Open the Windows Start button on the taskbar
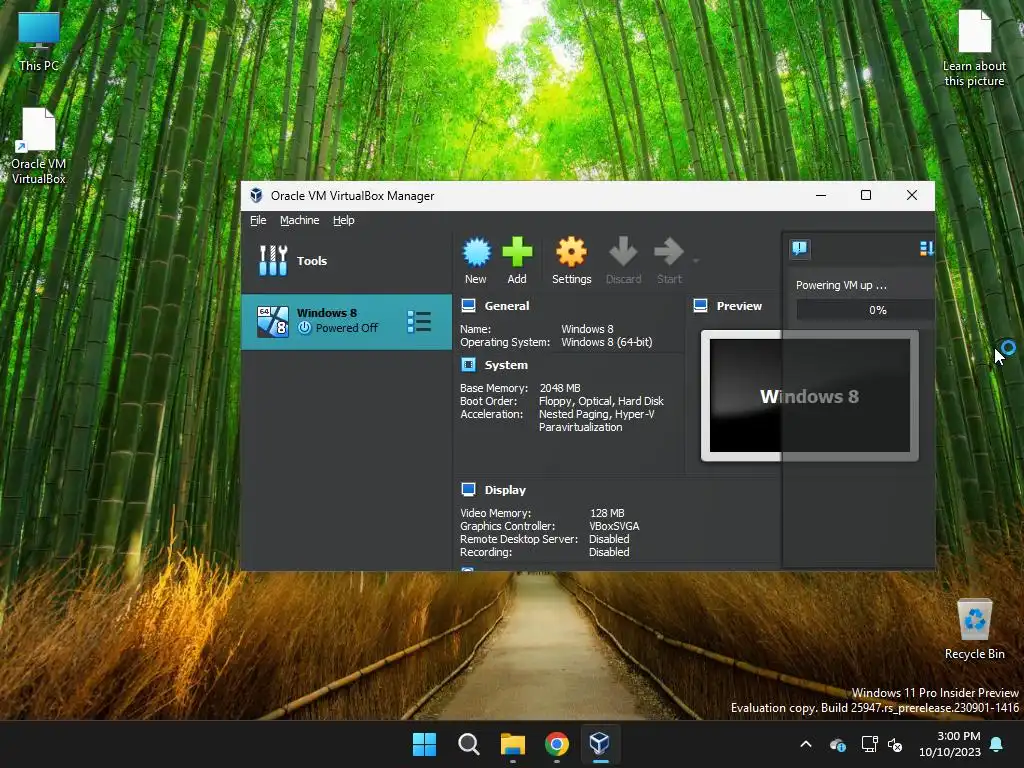Image resolution: width=1024 pixels, height=768 pixels. 424,744
